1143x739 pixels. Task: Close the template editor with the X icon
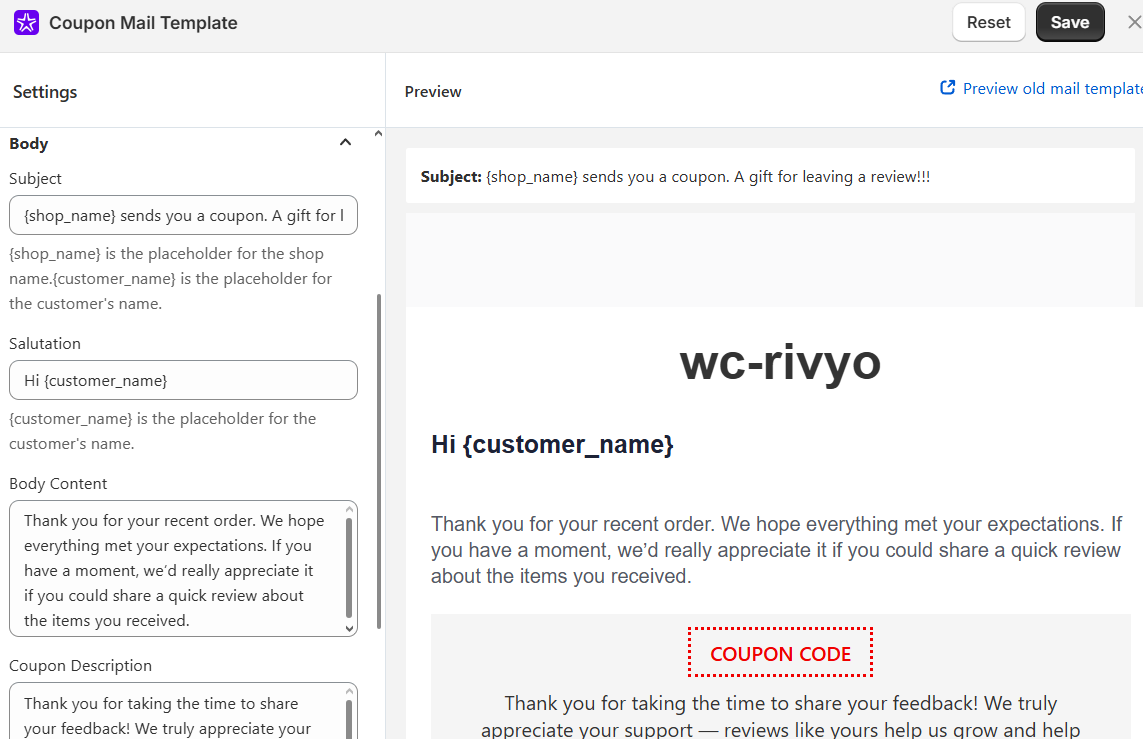coord(1134,23)
